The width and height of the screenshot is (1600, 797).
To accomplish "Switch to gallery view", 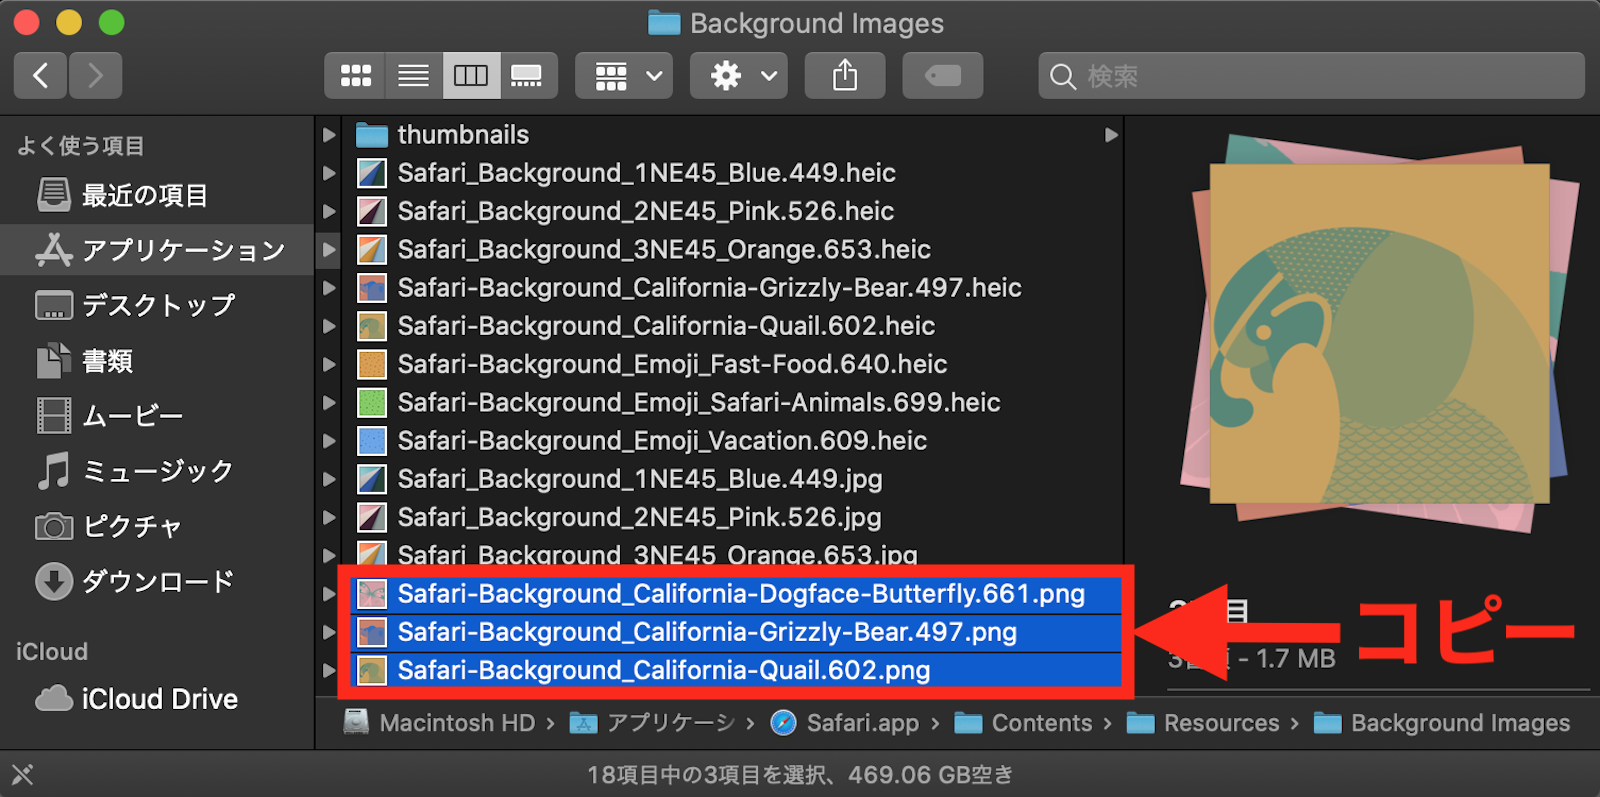I will [x=527, y=76].
